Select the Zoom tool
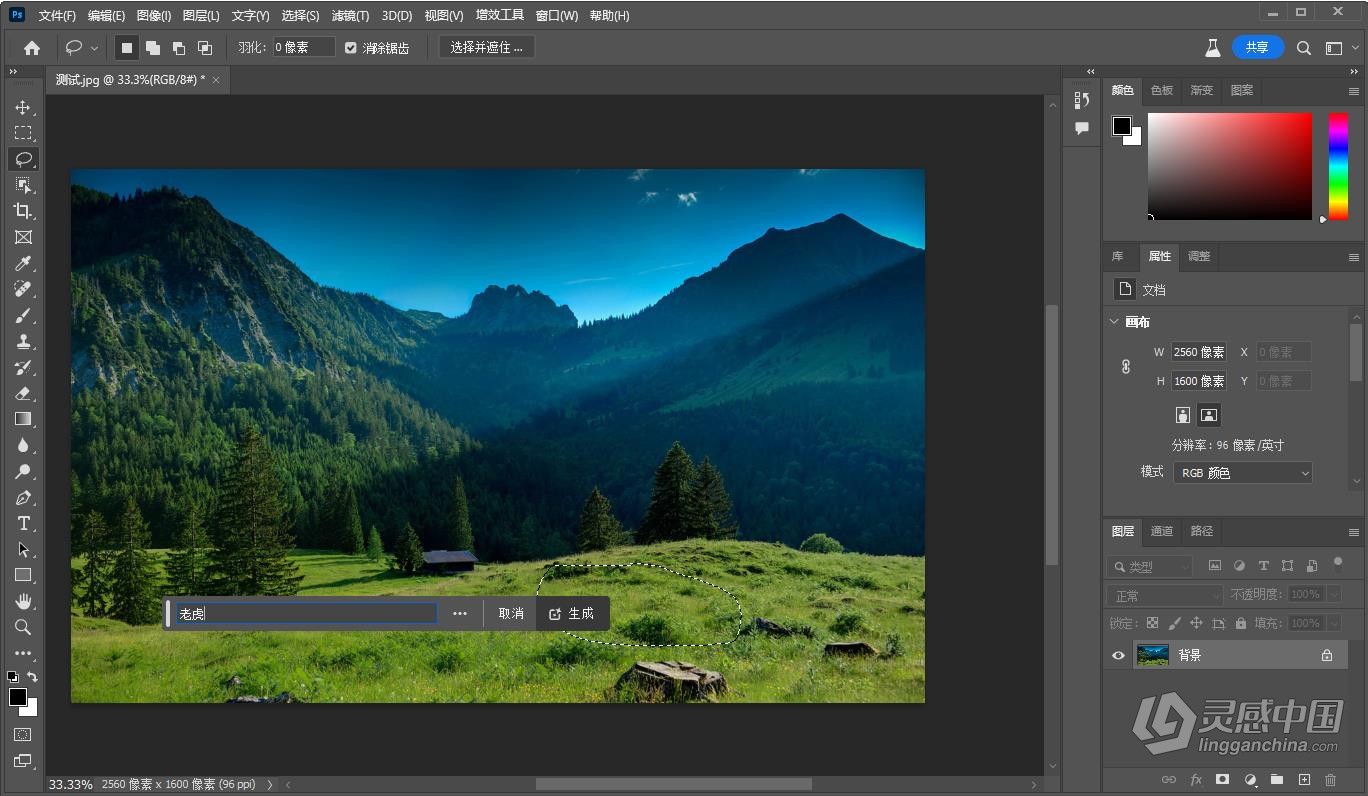Viewport: 1368px width, 796px height. pos(23,627)
